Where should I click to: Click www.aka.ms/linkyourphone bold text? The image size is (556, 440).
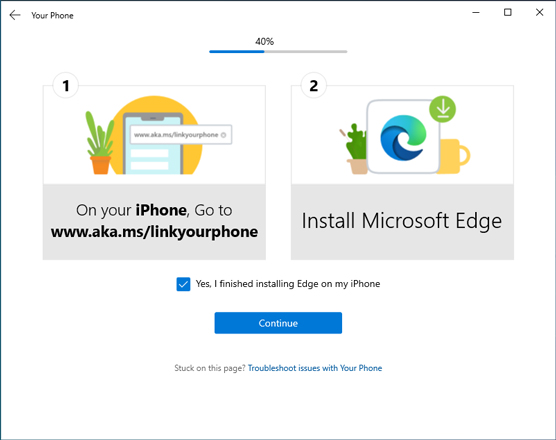coord(154,232)
